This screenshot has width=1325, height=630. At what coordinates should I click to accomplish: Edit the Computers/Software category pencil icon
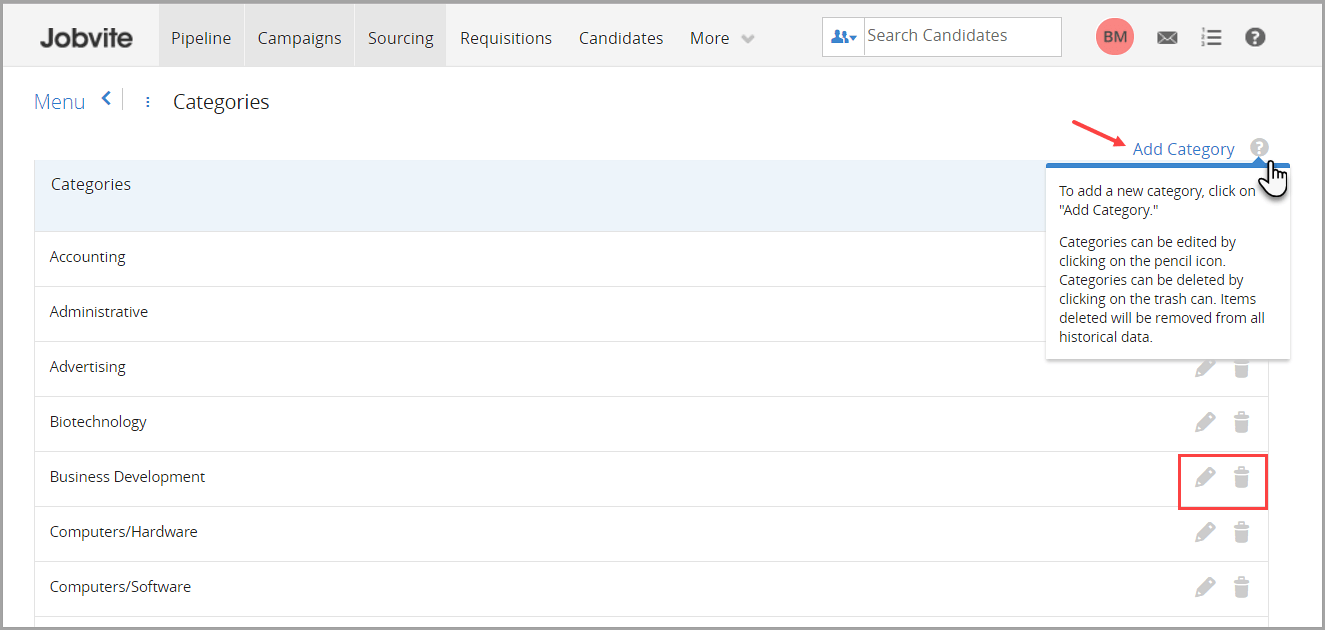1205,587
